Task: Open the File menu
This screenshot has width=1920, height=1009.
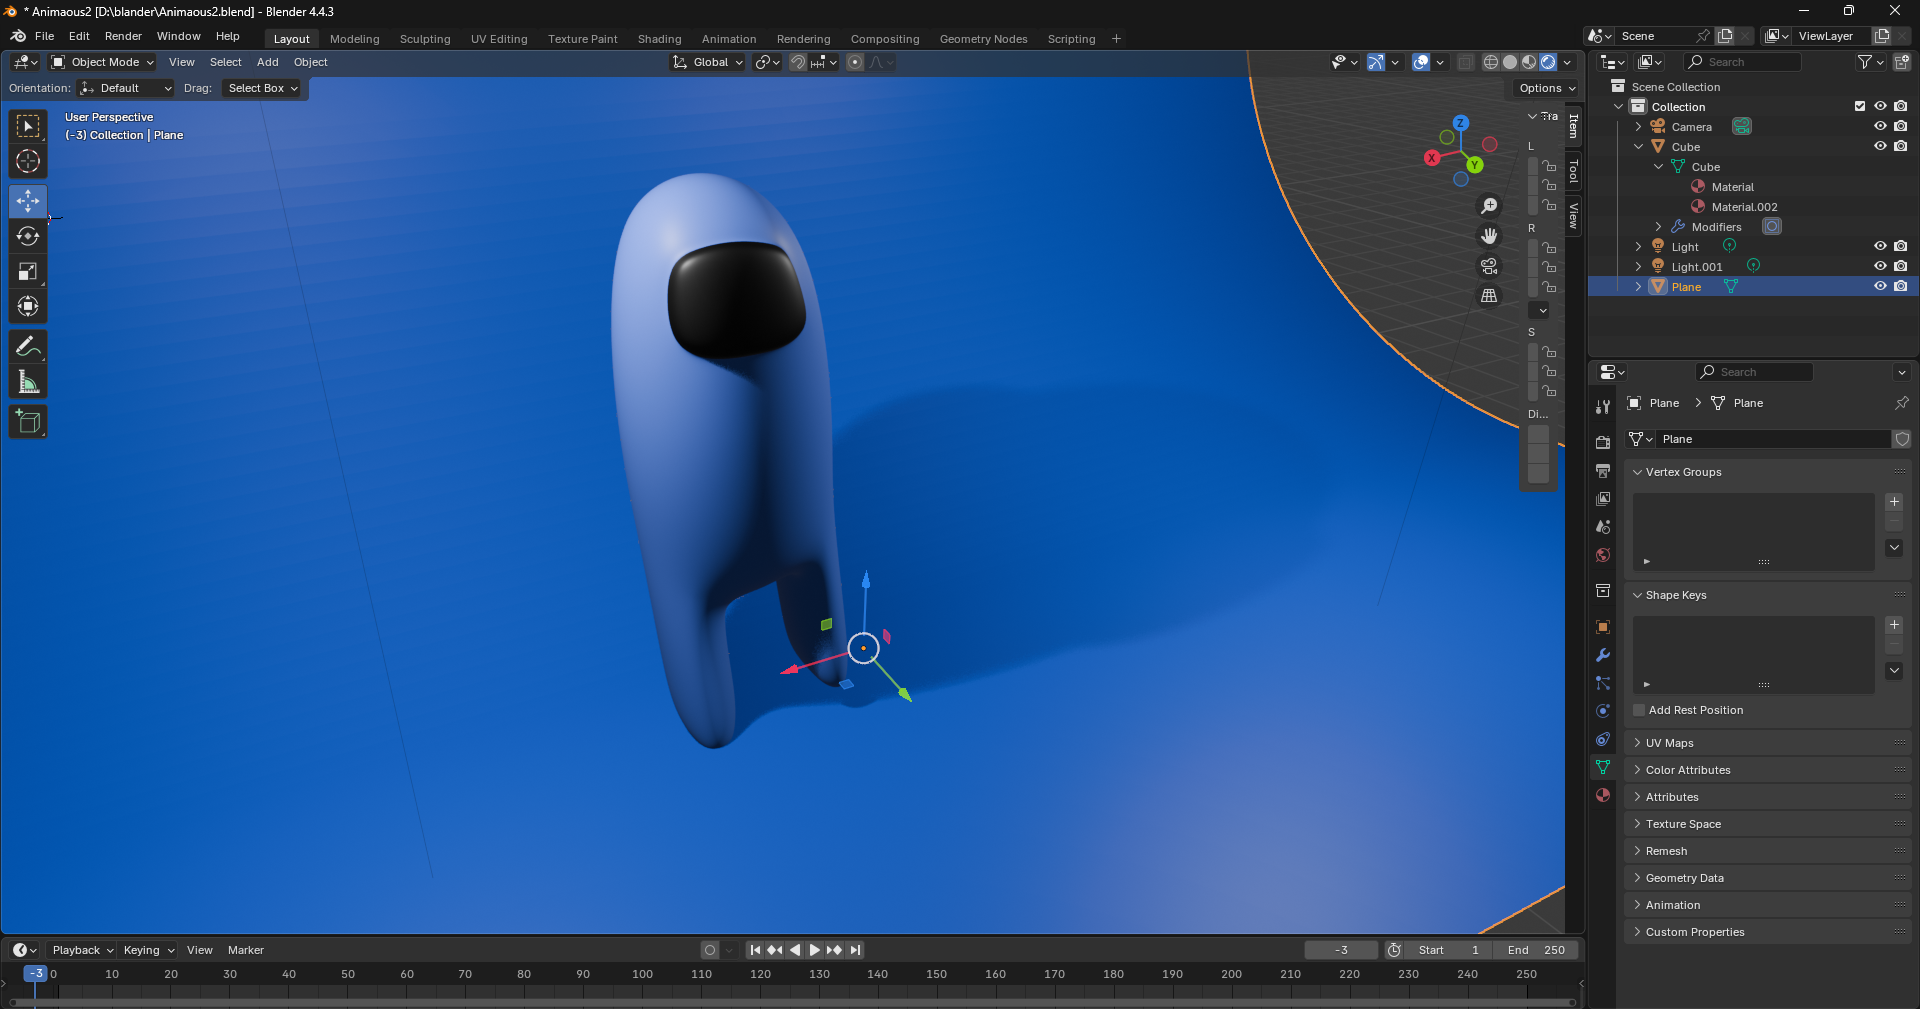Action: point(44,36)
